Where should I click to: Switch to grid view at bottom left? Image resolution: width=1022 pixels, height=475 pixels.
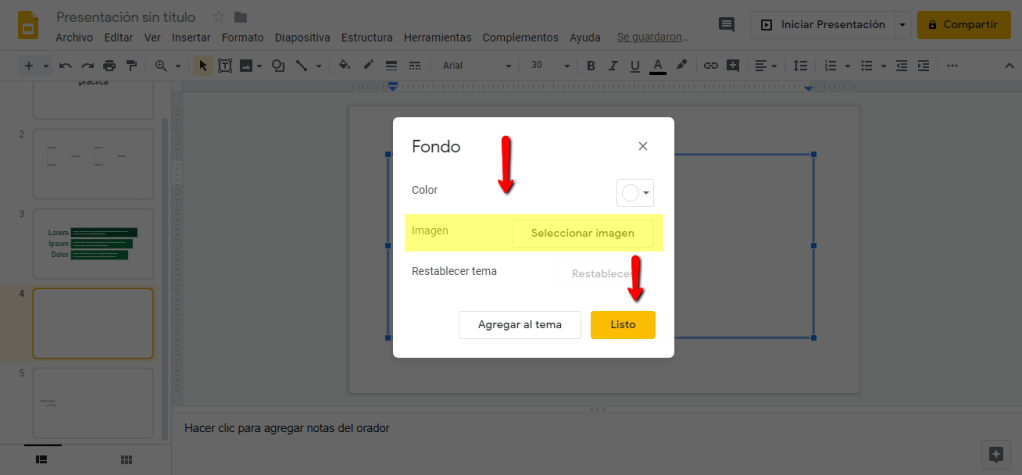126,459
